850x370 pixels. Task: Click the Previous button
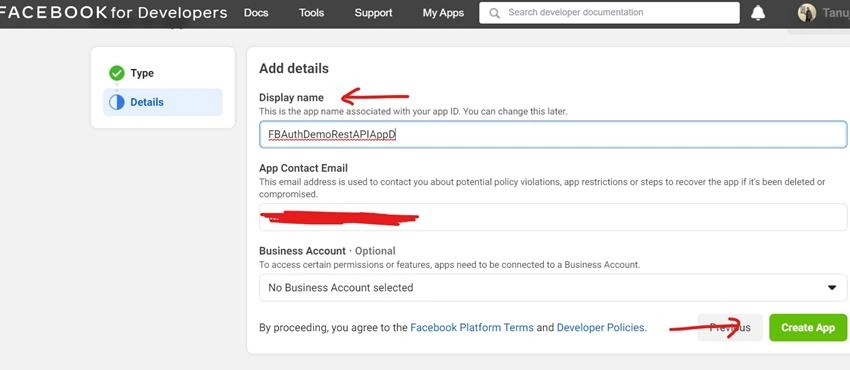(730, 327)
